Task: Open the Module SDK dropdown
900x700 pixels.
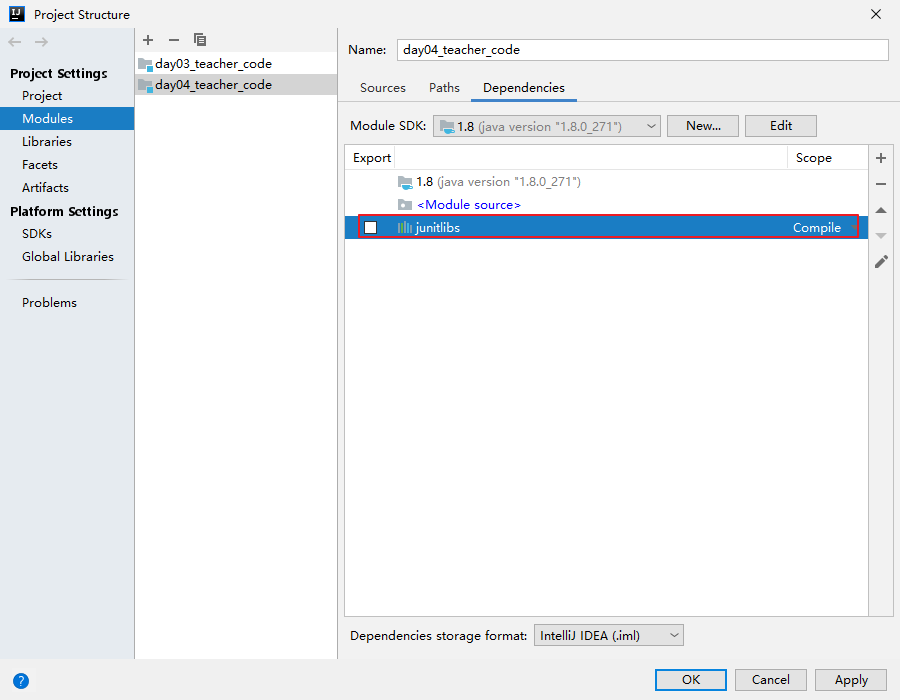Action: click(x=546, y=126)
